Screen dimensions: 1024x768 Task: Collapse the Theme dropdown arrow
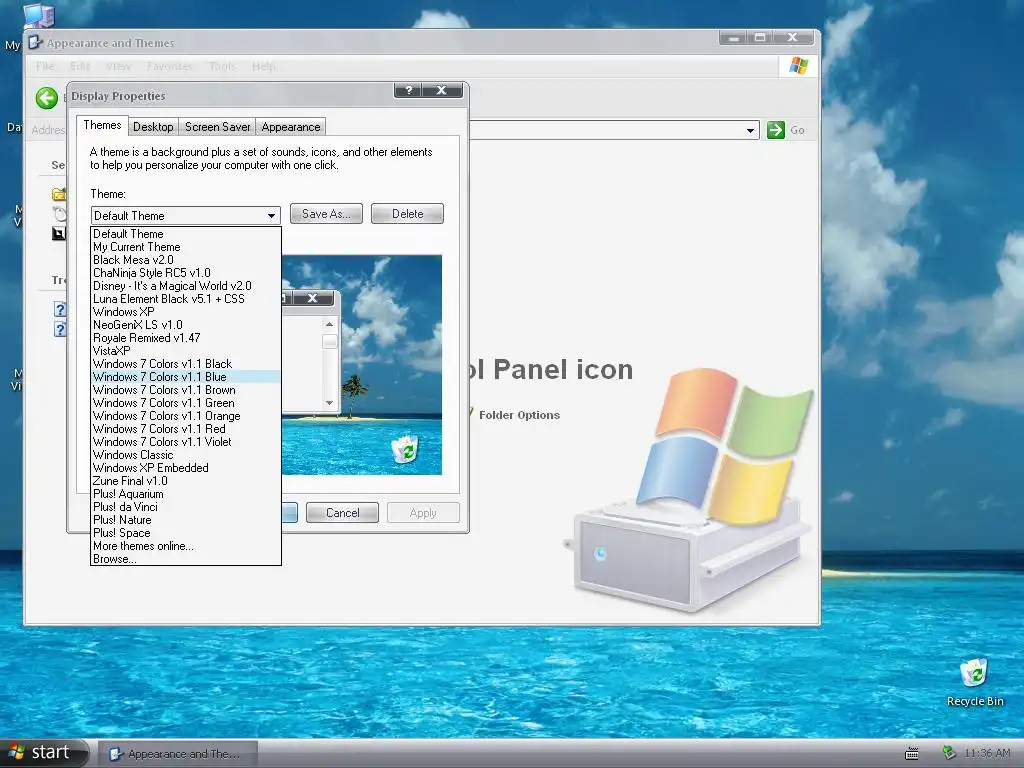[x=271, y=216]
